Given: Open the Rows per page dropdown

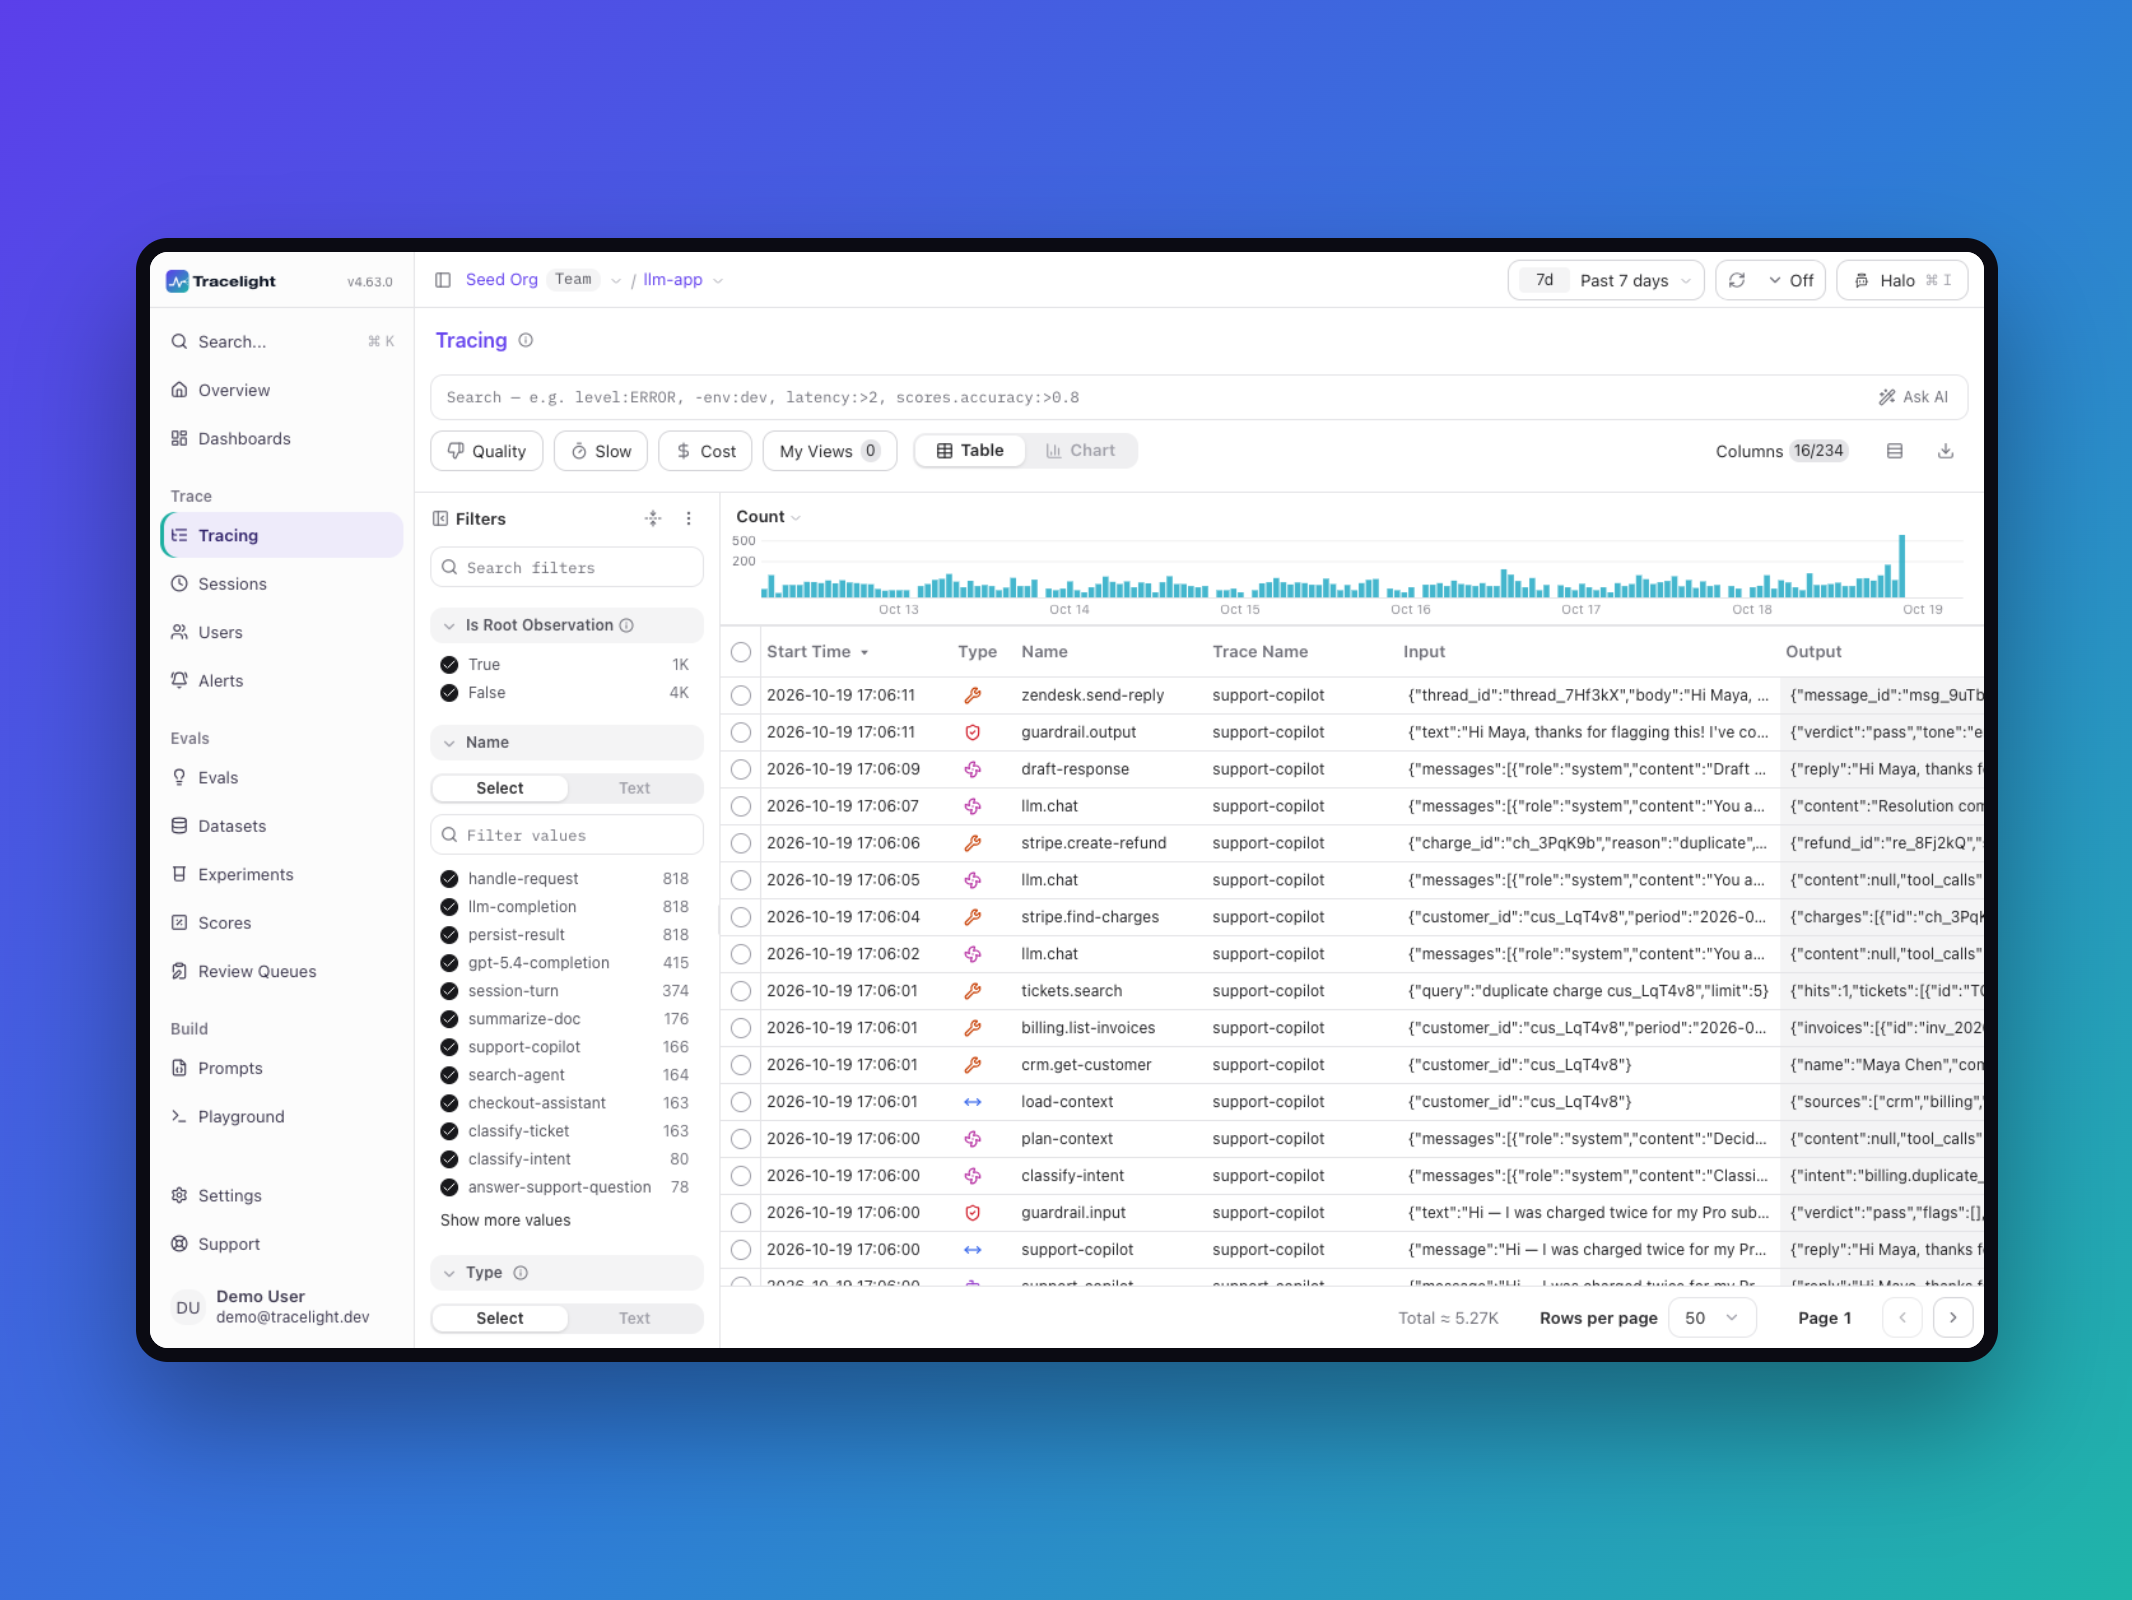Looking at the screenshot, I should pyautogui.click(x=1712, y=1318).
